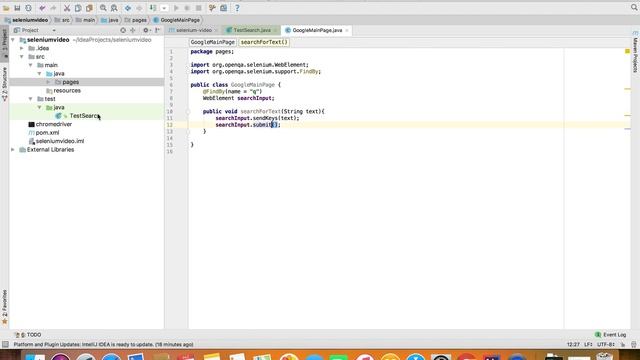Click the yellow inspection indicator square
This screenshot has width=640, height=360.
click(627, 51)
